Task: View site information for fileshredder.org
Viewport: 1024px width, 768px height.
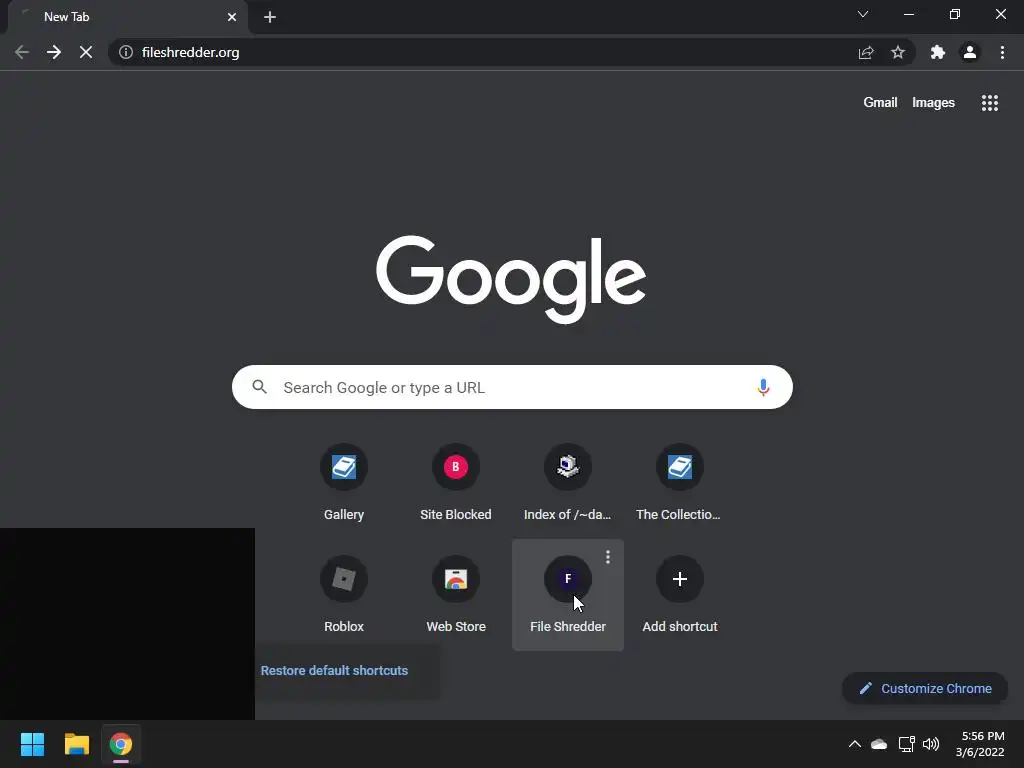Action: click(125, 52)
